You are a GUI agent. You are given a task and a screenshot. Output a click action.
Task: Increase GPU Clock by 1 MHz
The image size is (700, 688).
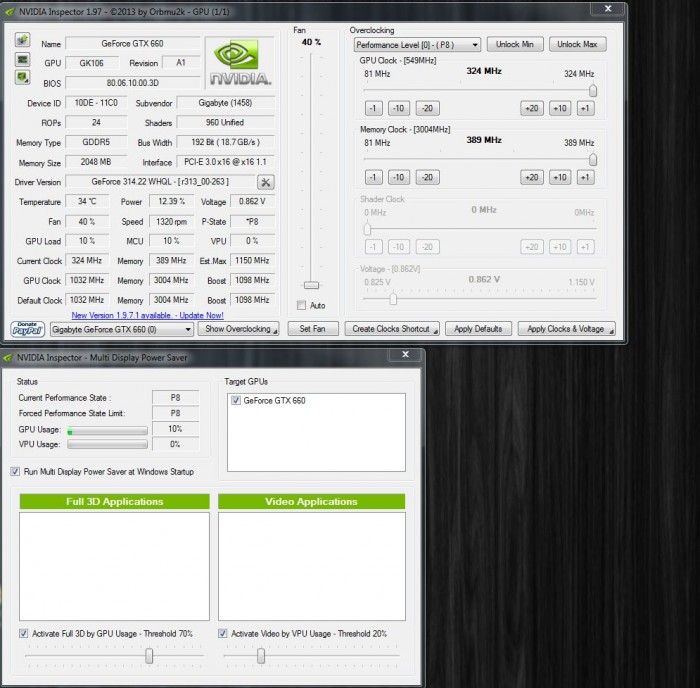click(585, 108)
